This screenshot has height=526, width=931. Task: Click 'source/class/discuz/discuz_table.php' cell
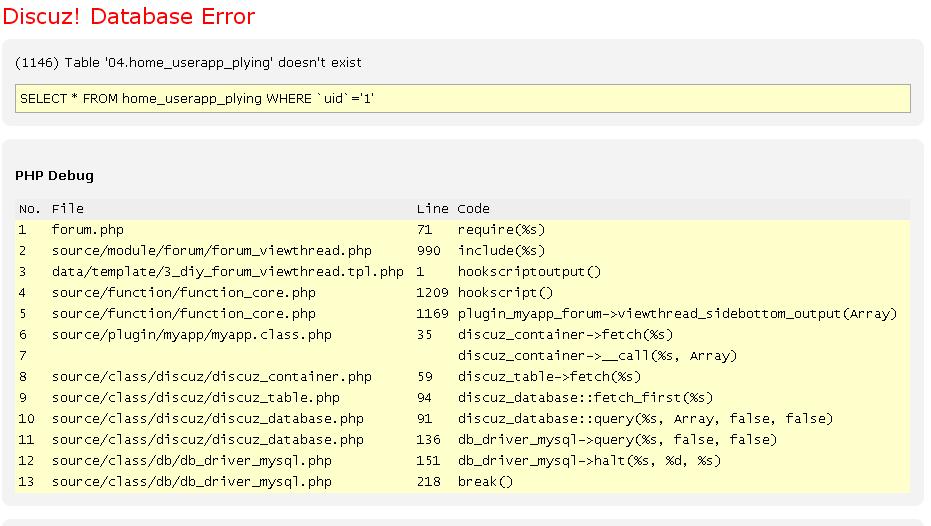click(x=195, y=398)
